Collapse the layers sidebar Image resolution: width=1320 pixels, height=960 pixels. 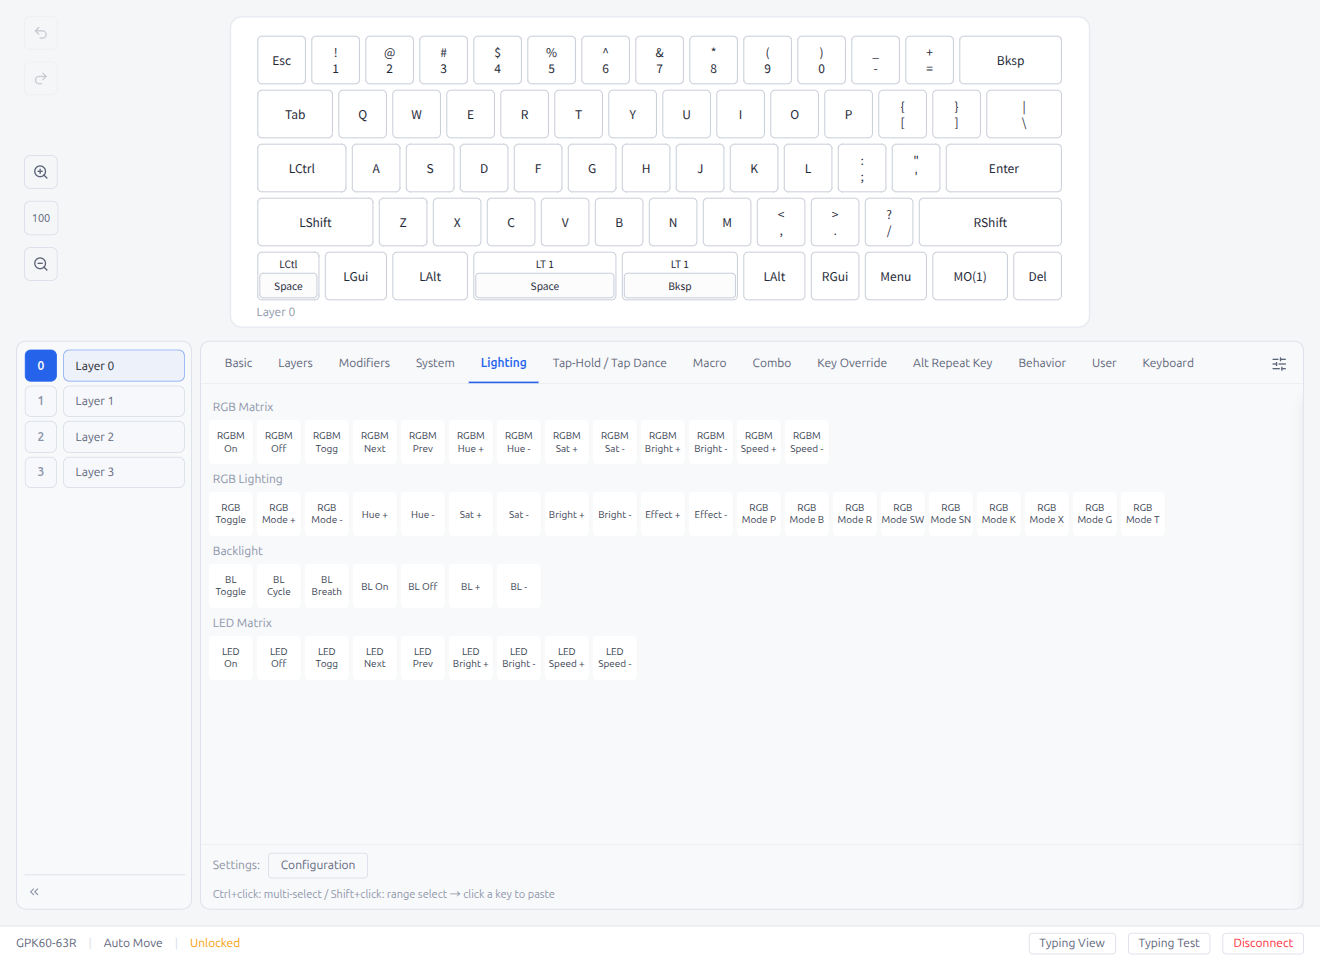click(33, 890)
